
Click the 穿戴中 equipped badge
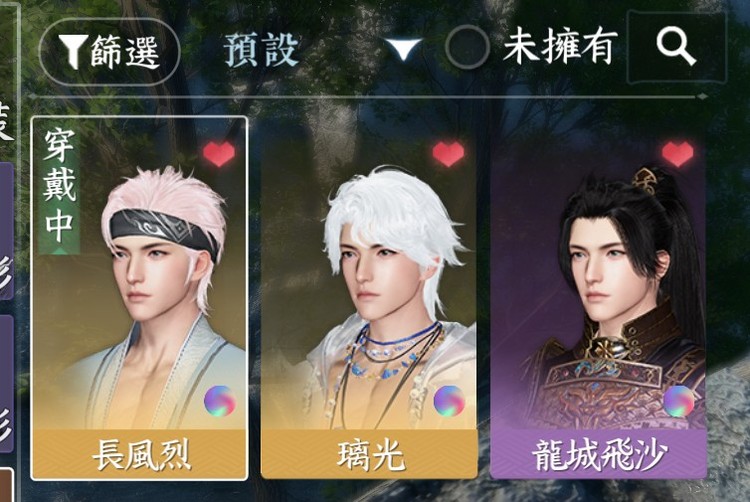coord(59,187)
